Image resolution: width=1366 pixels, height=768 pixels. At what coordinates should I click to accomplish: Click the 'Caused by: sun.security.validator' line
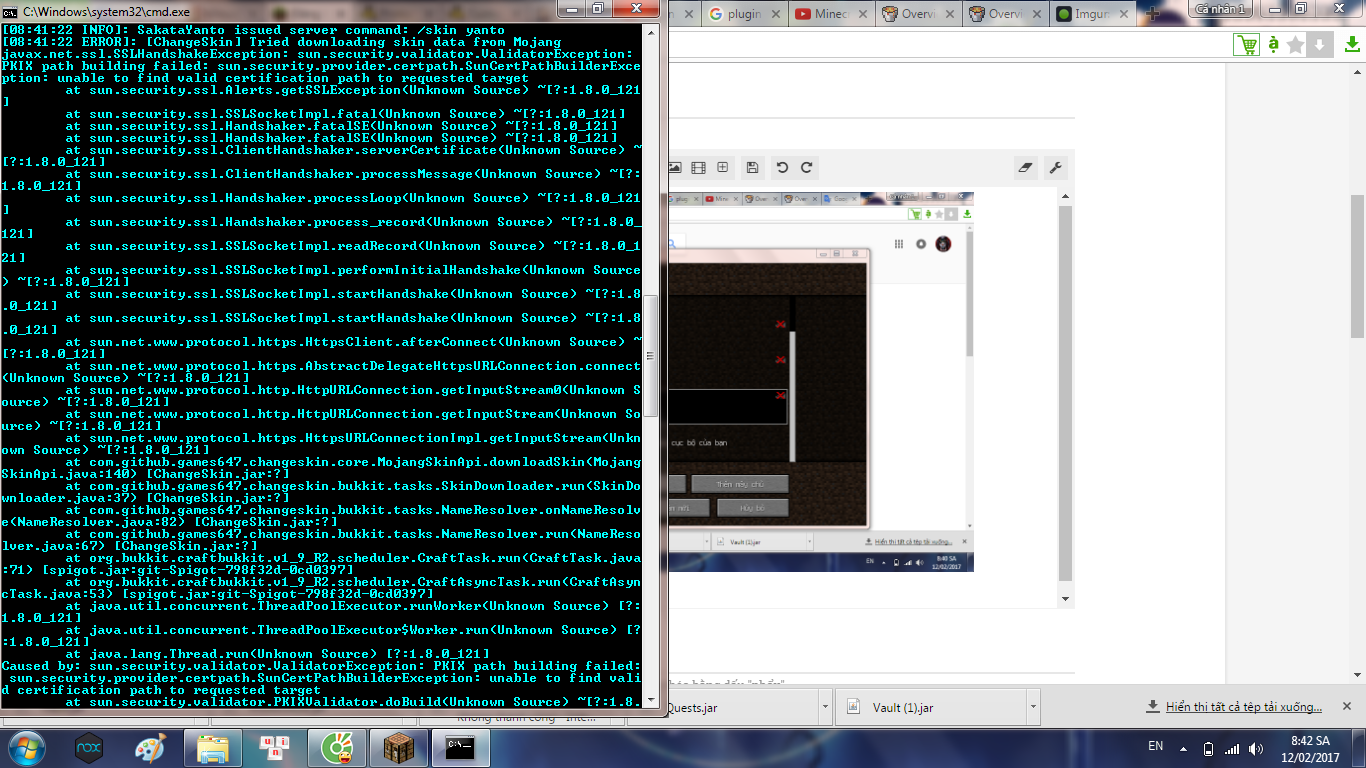322,666
